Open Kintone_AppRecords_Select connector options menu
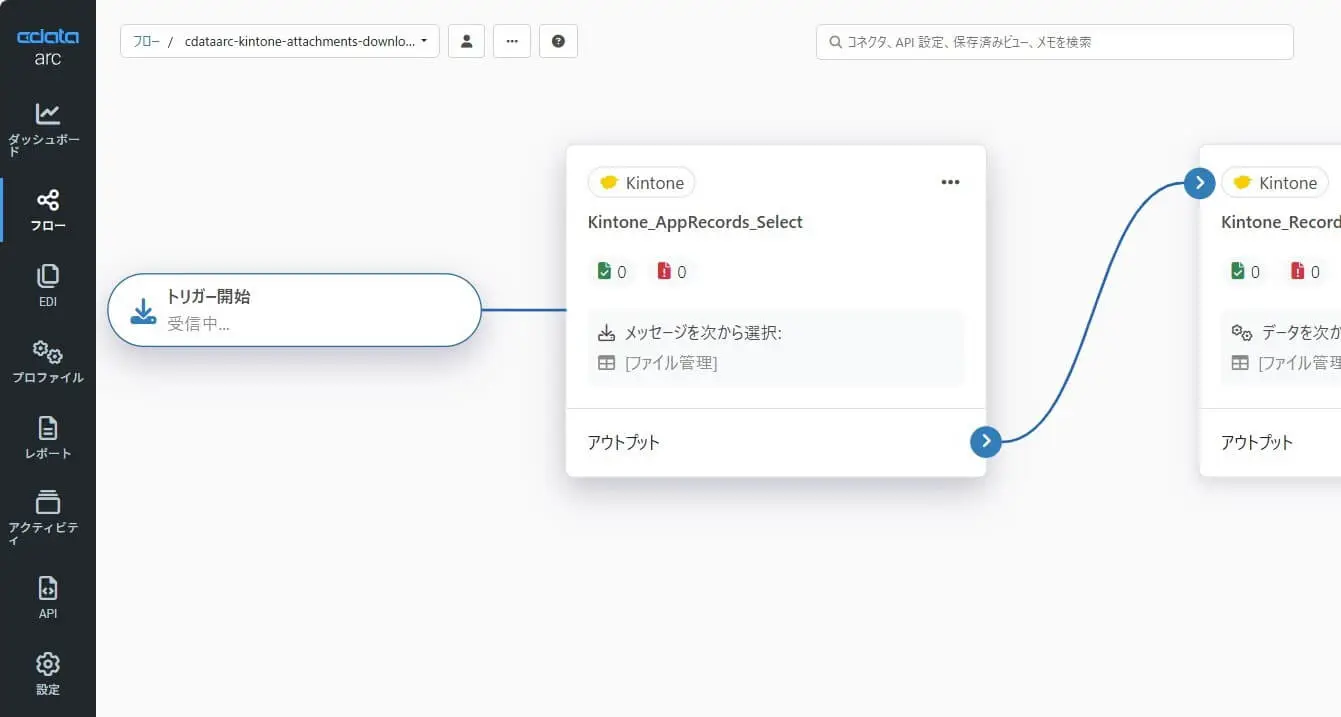The width and height of the screenshot is (1341, 717). (950, 182)
